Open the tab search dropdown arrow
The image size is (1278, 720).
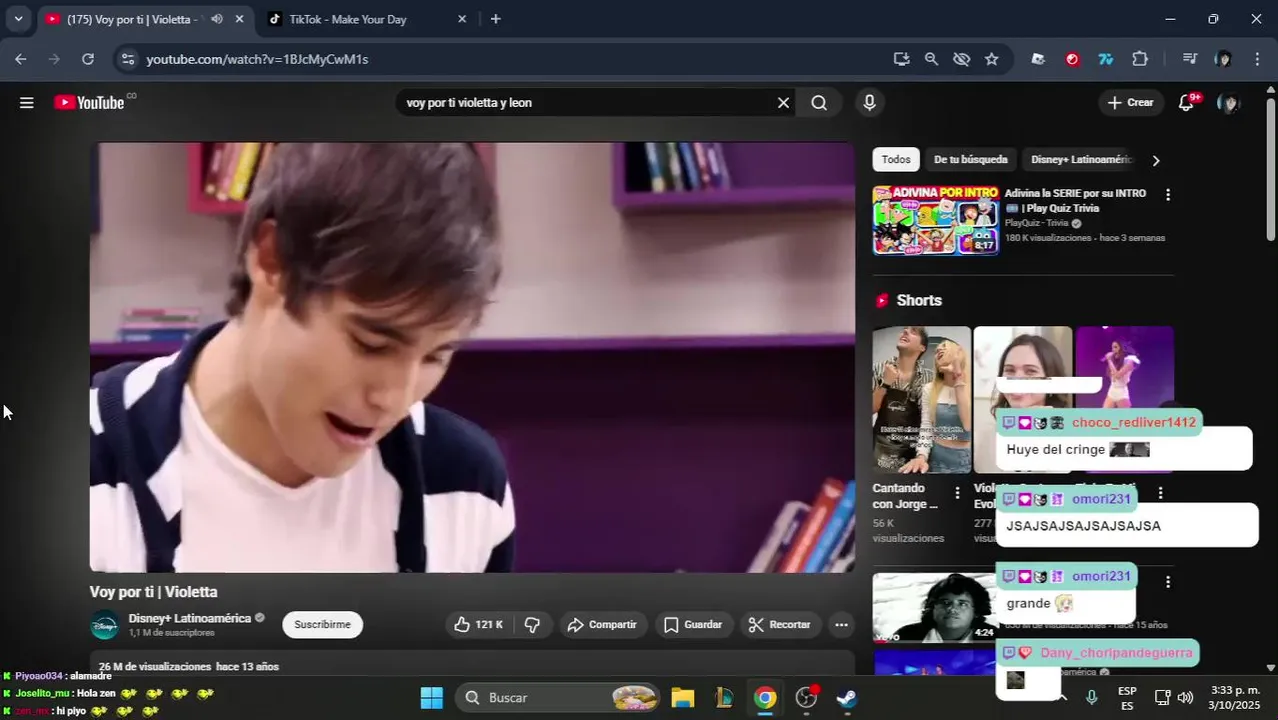(18, 19)
